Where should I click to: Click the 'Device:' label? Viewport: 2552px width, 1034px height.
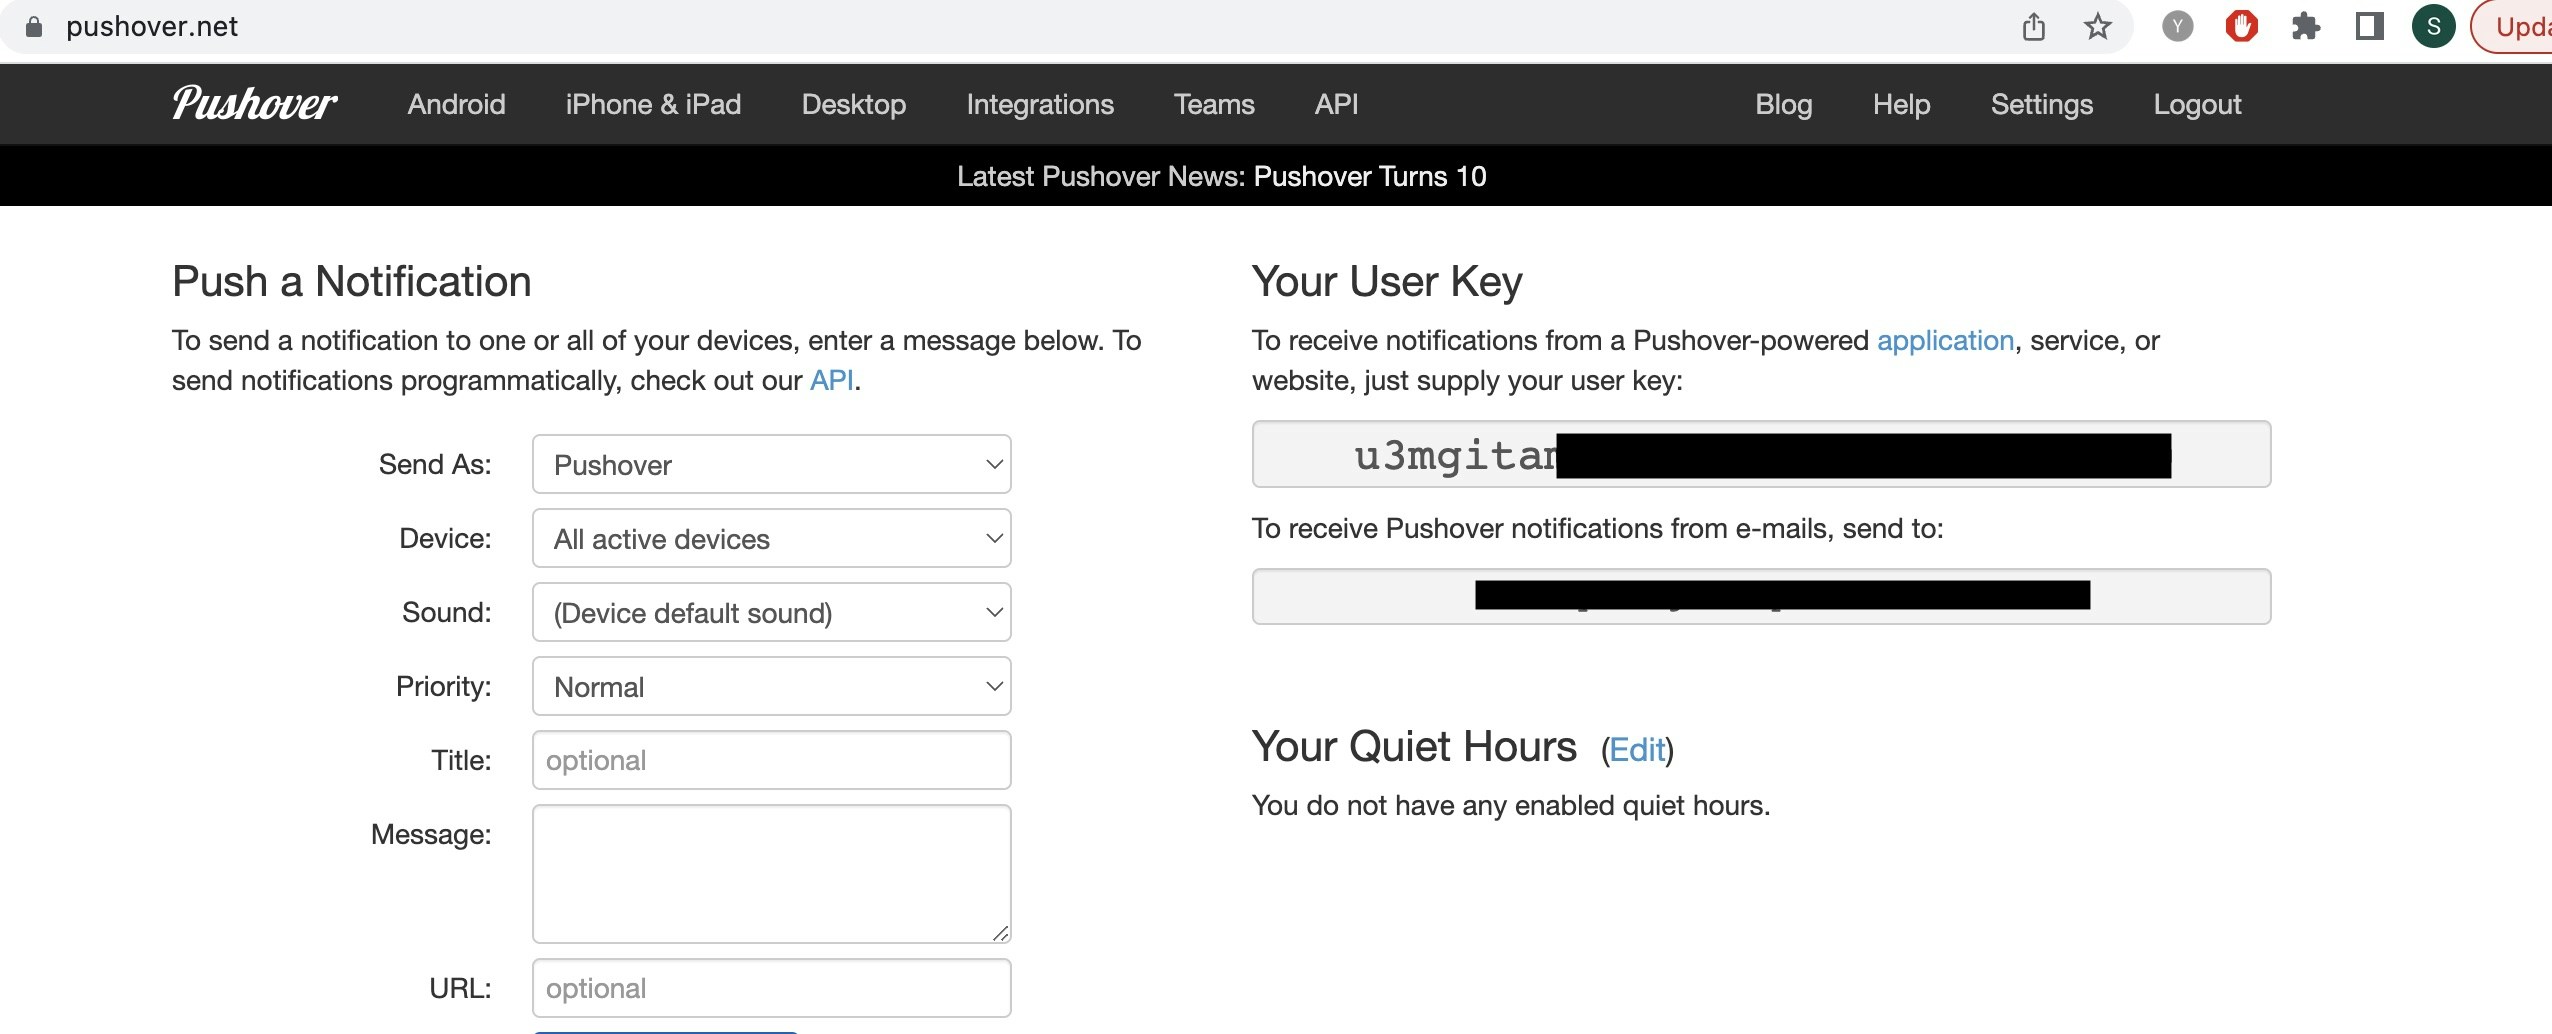[x=445, y=538]
